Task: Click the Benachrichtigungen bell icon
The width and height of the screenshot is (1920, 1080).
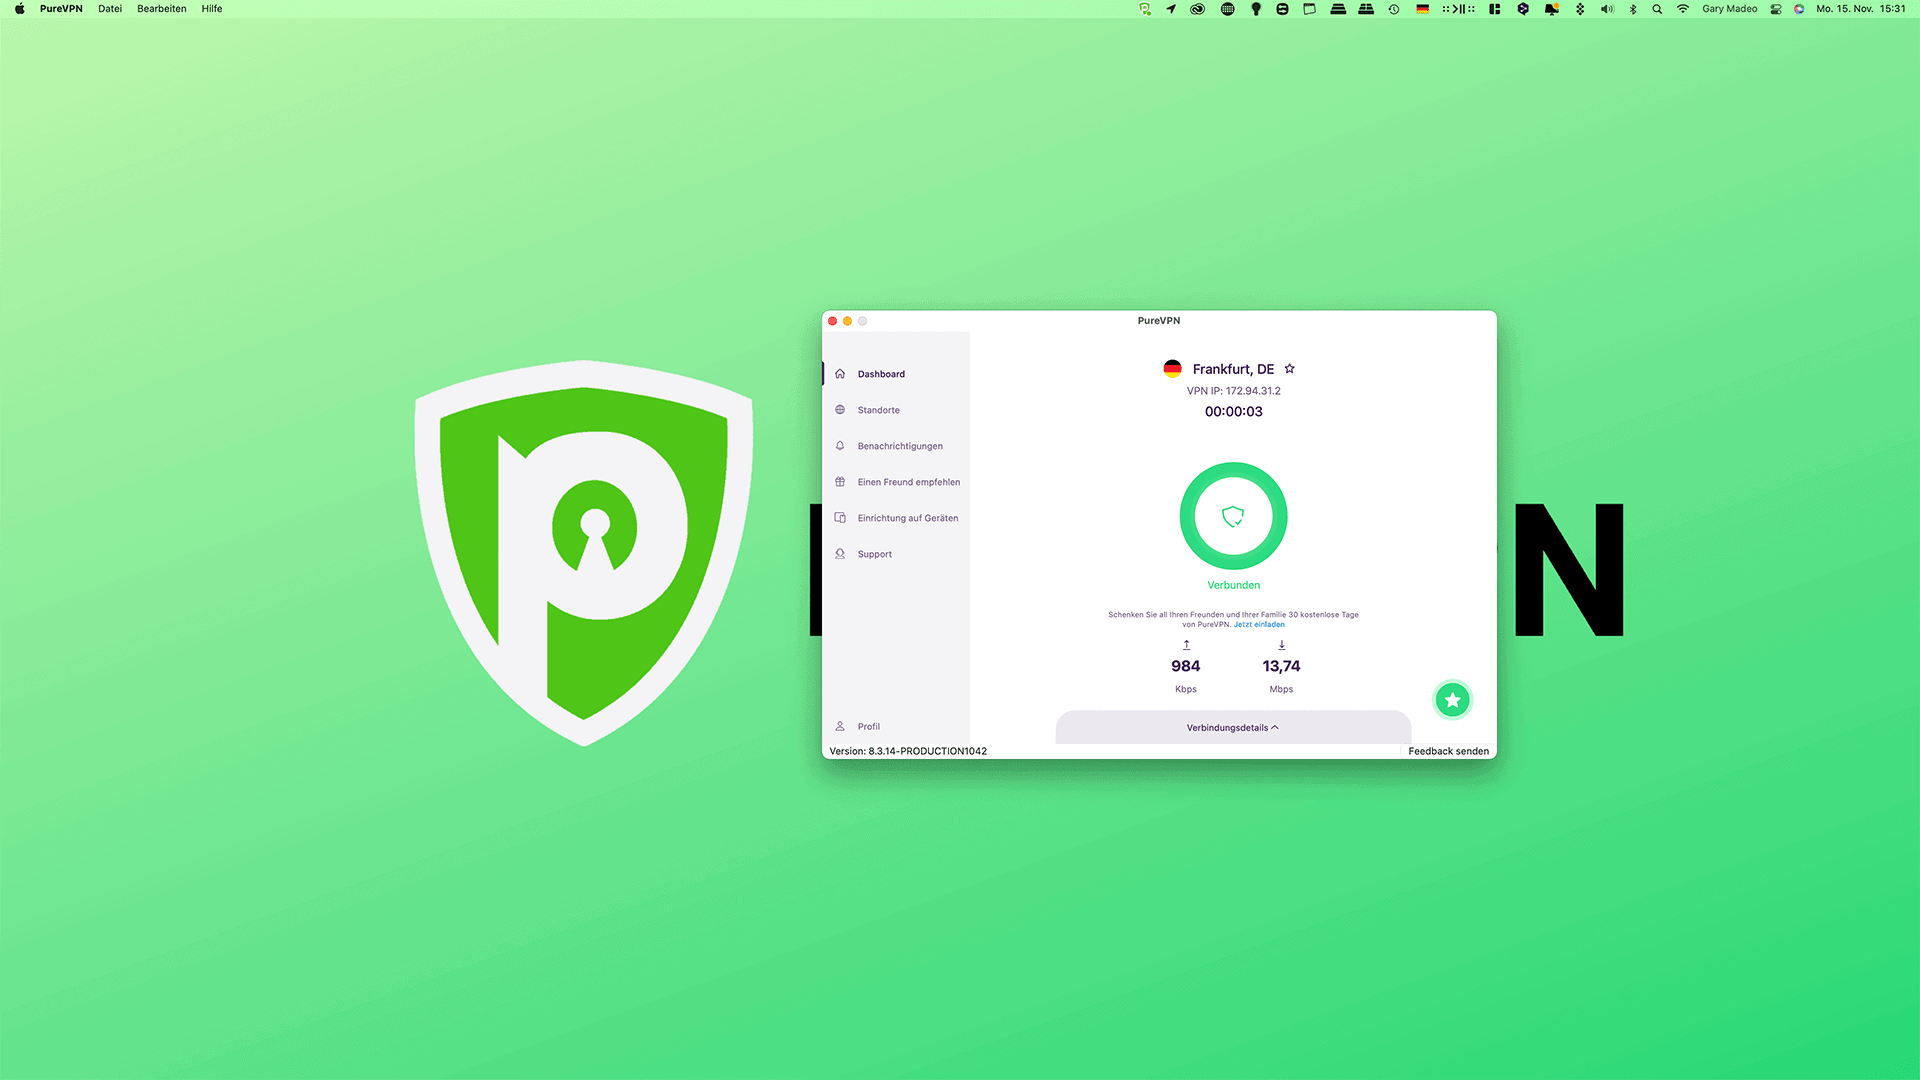Action: [x=840, y=446]
